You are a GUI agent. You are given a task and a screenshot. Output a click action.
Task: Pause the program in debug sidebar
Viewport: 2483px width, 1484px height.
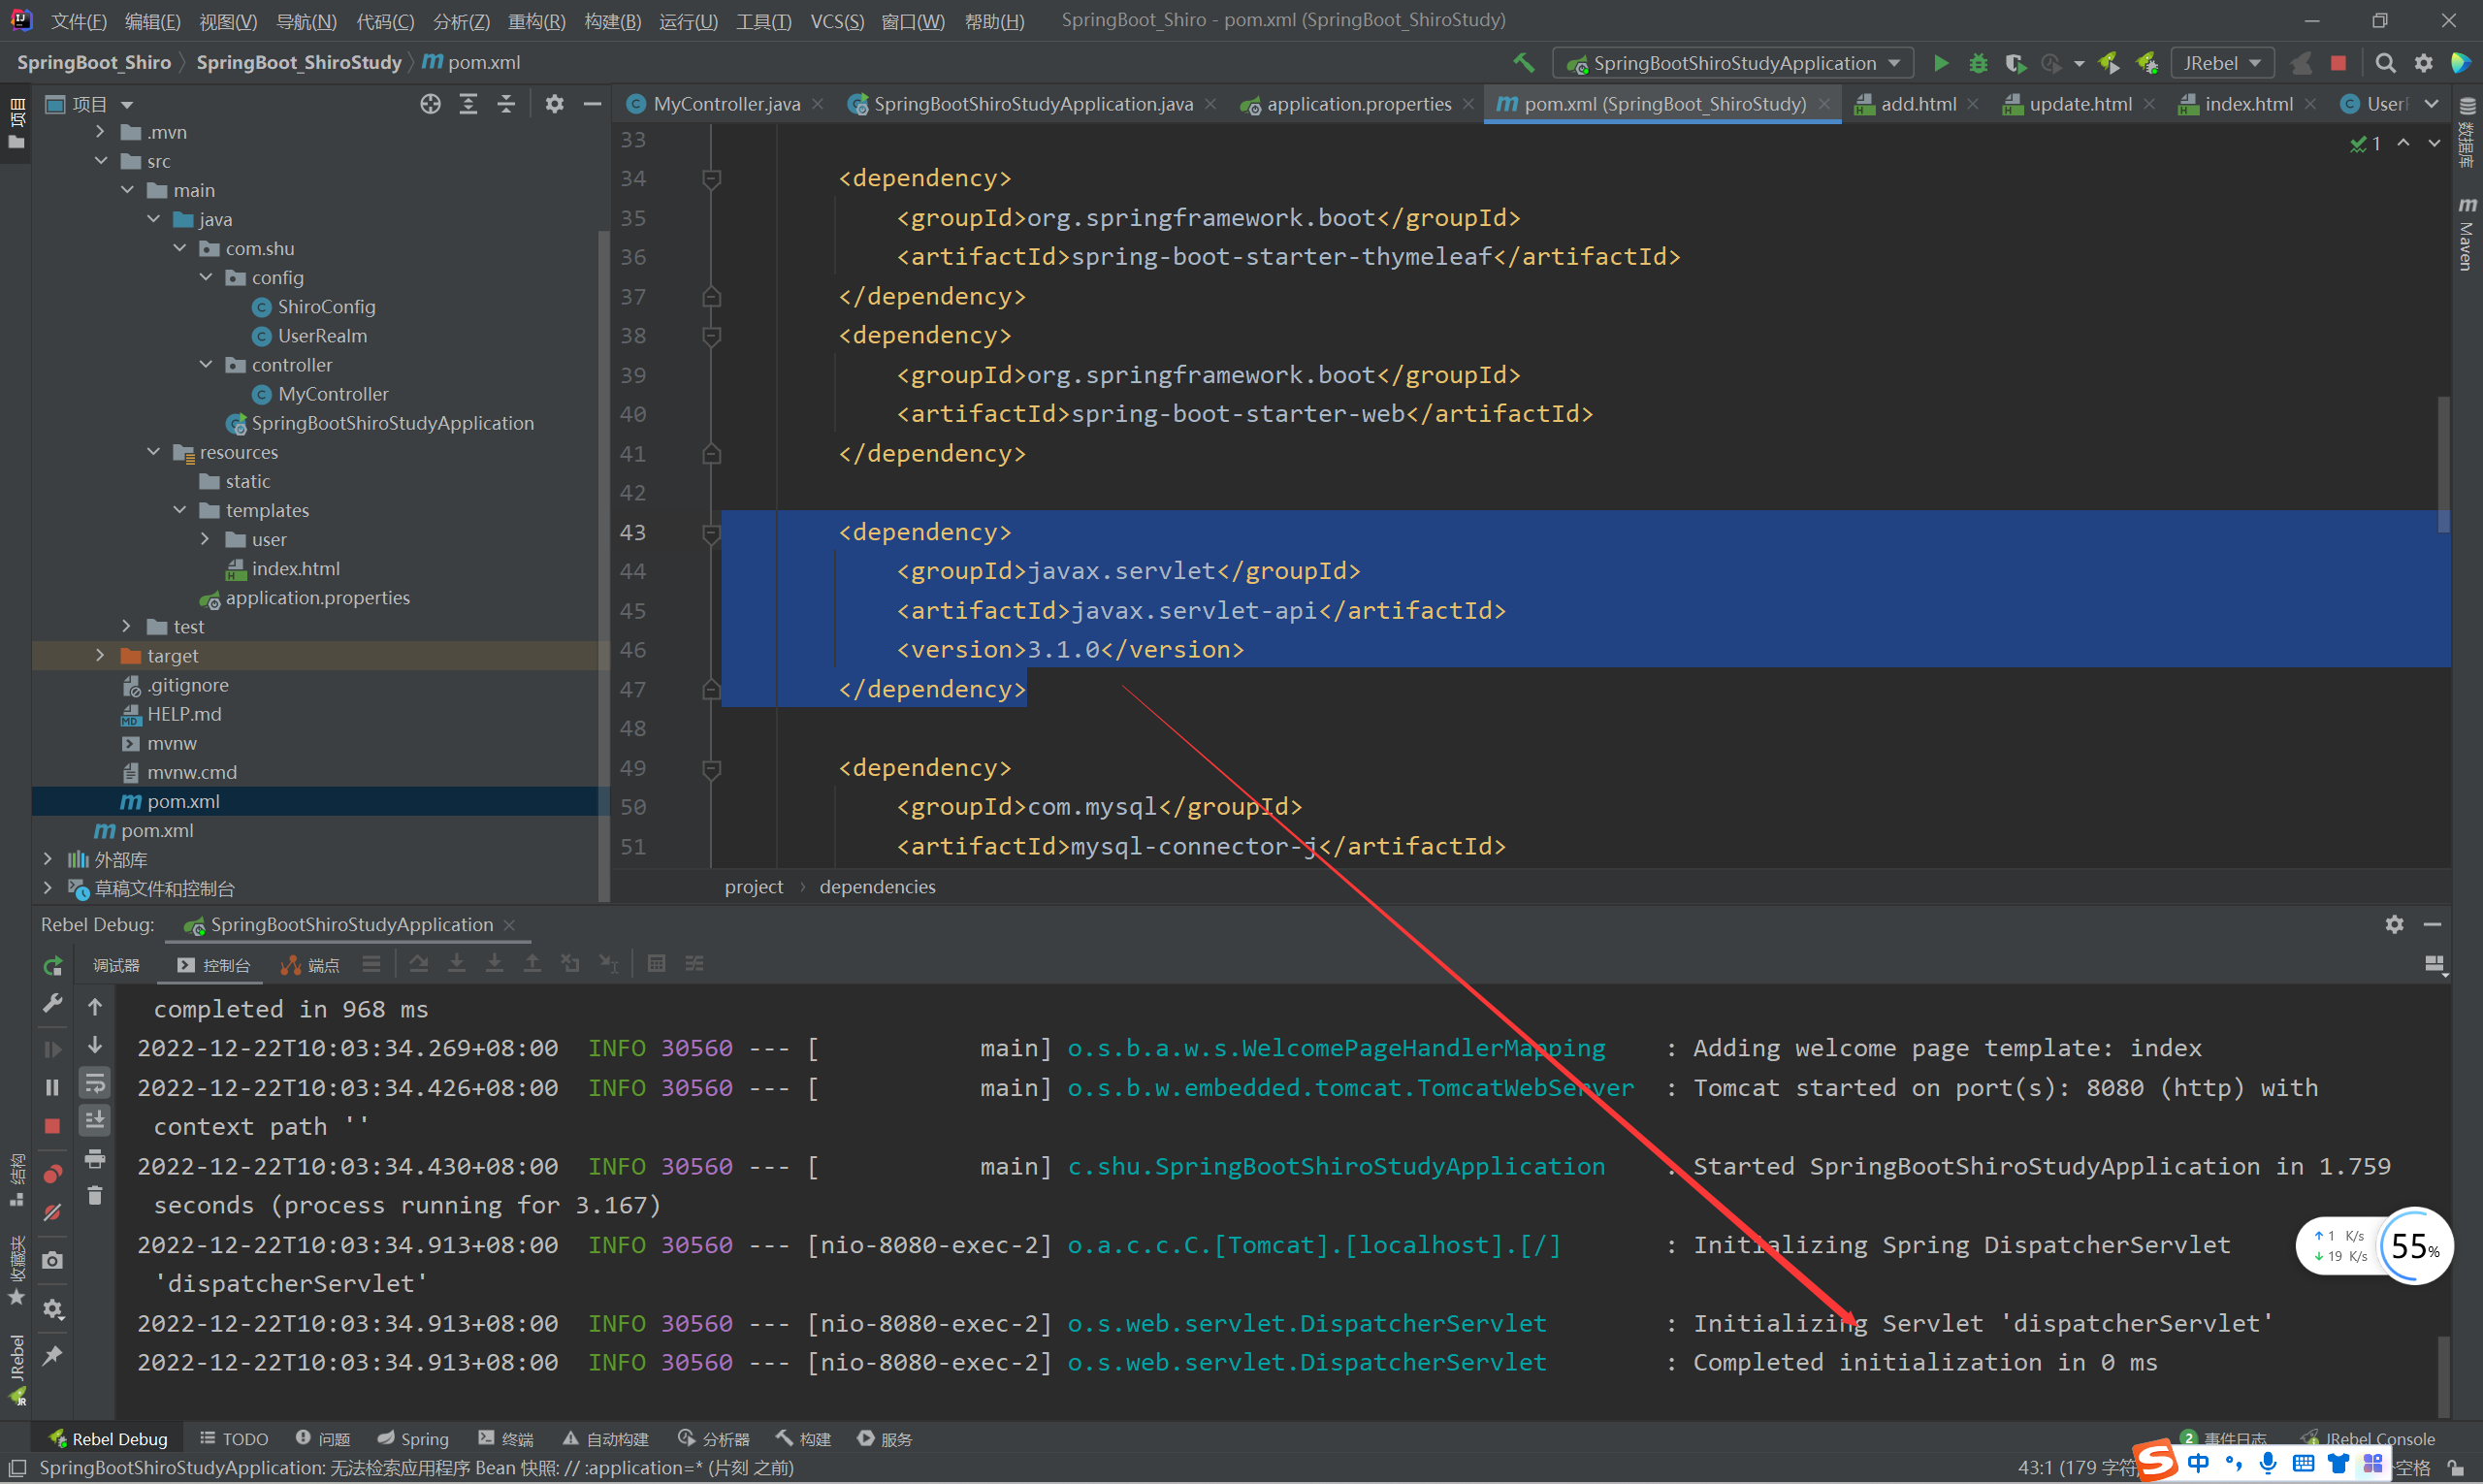(x=53, y=1087)
